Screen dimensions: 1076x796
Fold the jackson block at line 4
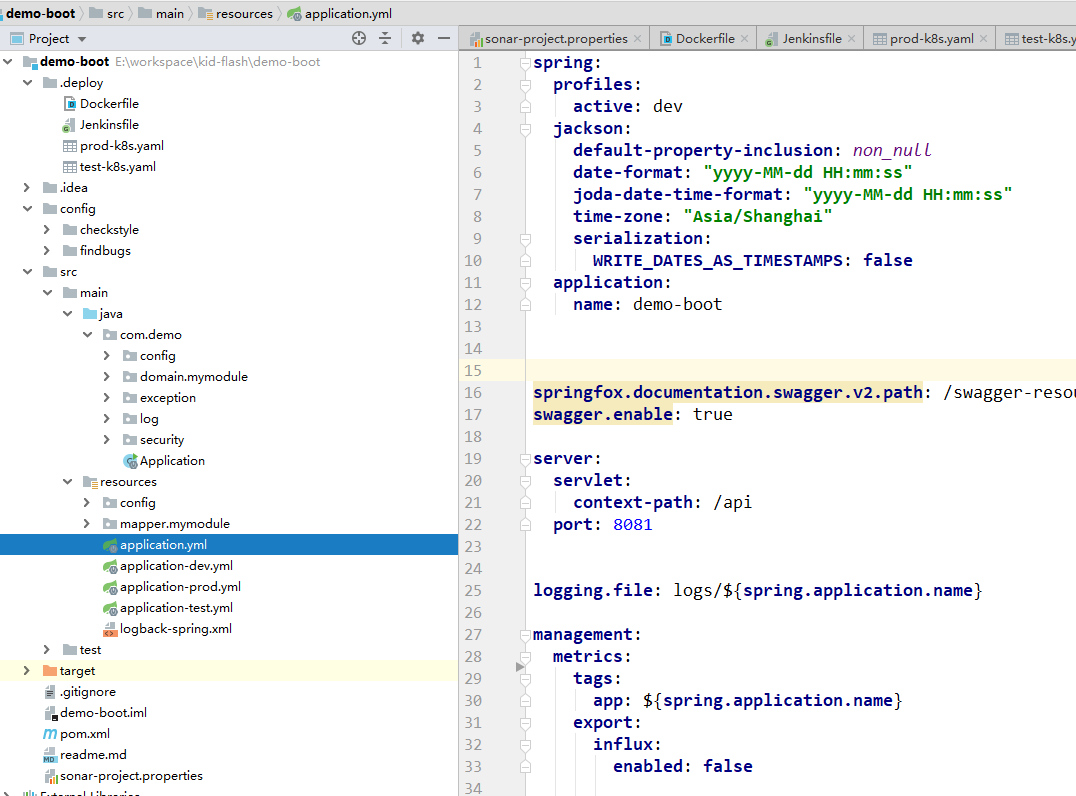[525, 129]
